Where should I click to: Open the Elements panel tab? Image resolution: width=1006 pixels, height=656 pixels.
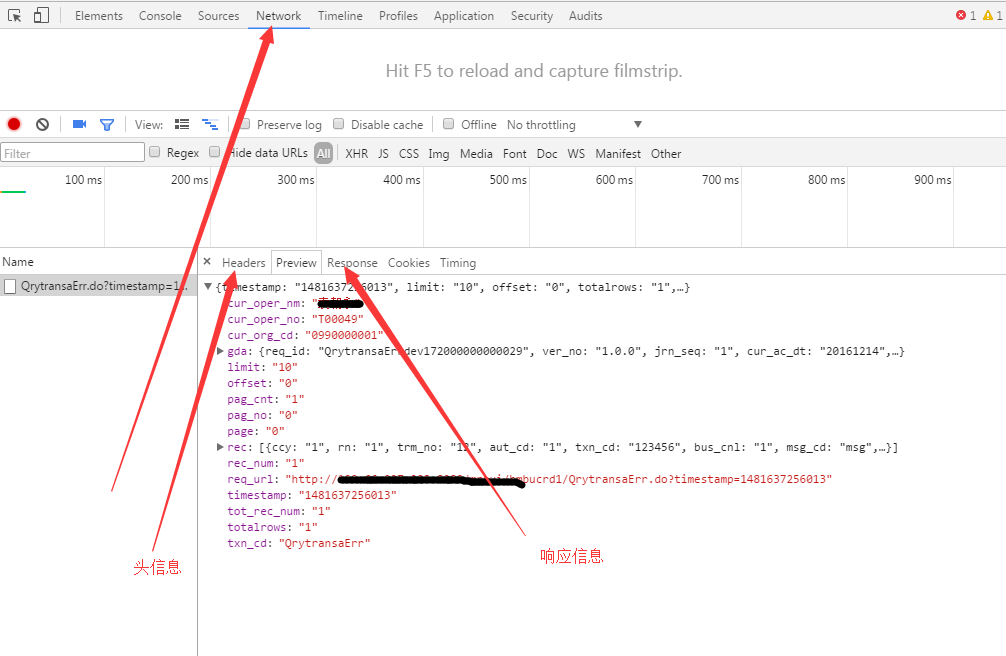[x=99, y=16]
